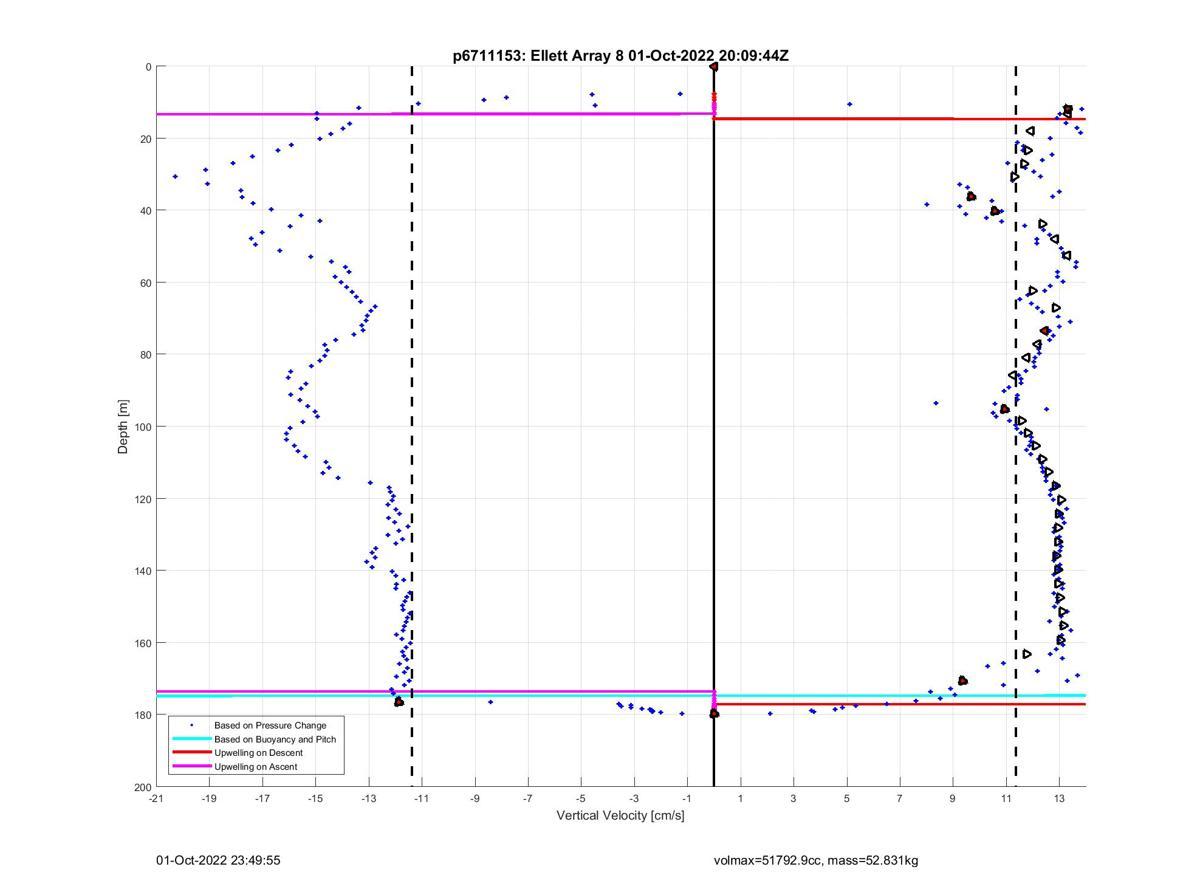Click velocity tick label -11

pyautogui.click(x=421, y=799)
